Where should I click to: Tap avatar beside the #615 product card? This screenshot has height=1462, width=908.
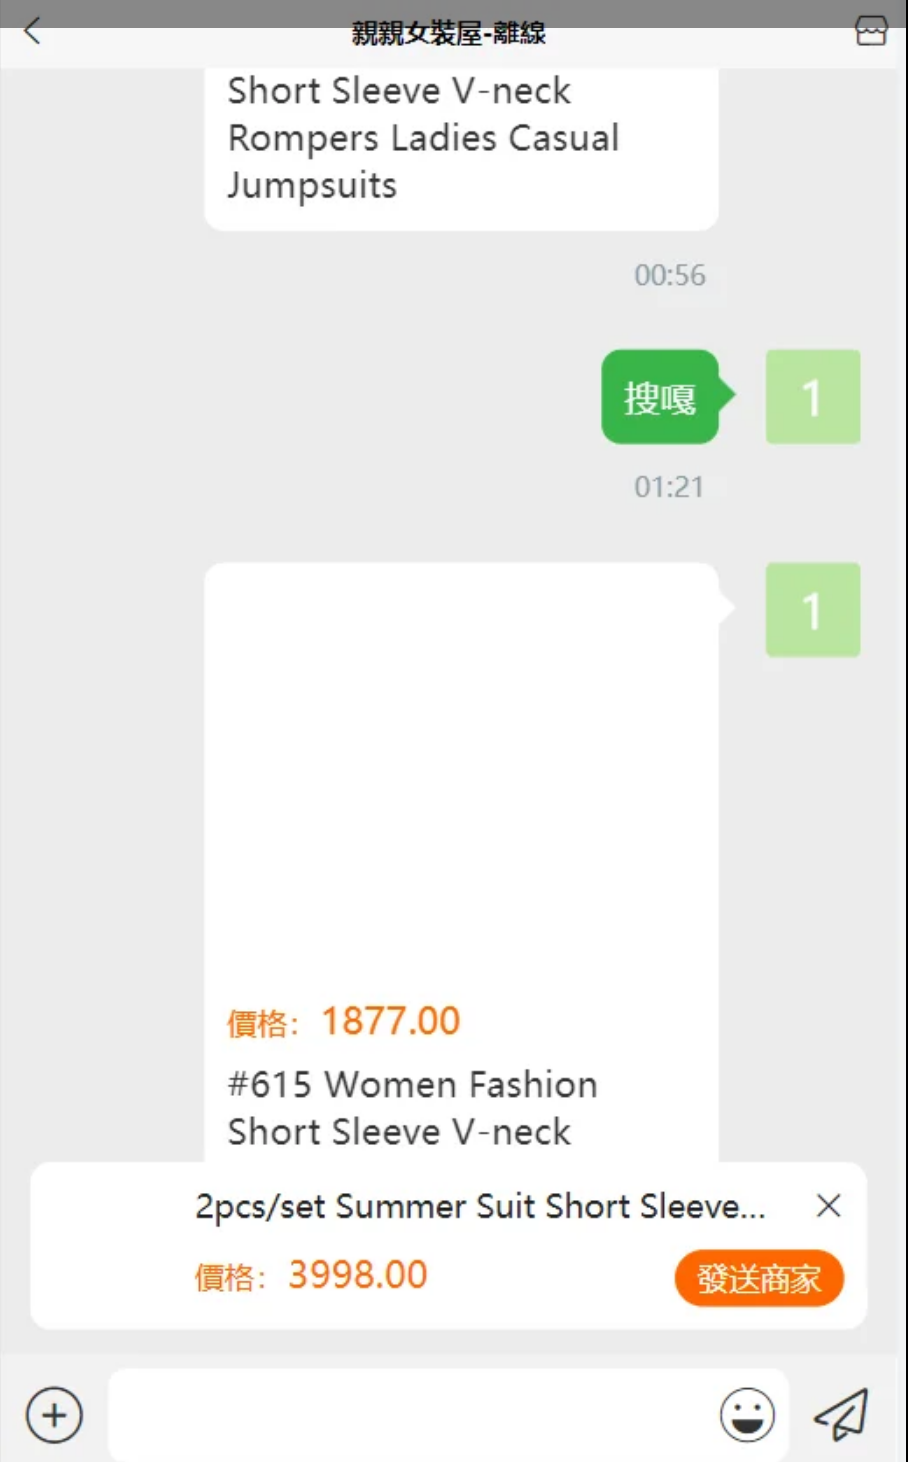[812, 610]
